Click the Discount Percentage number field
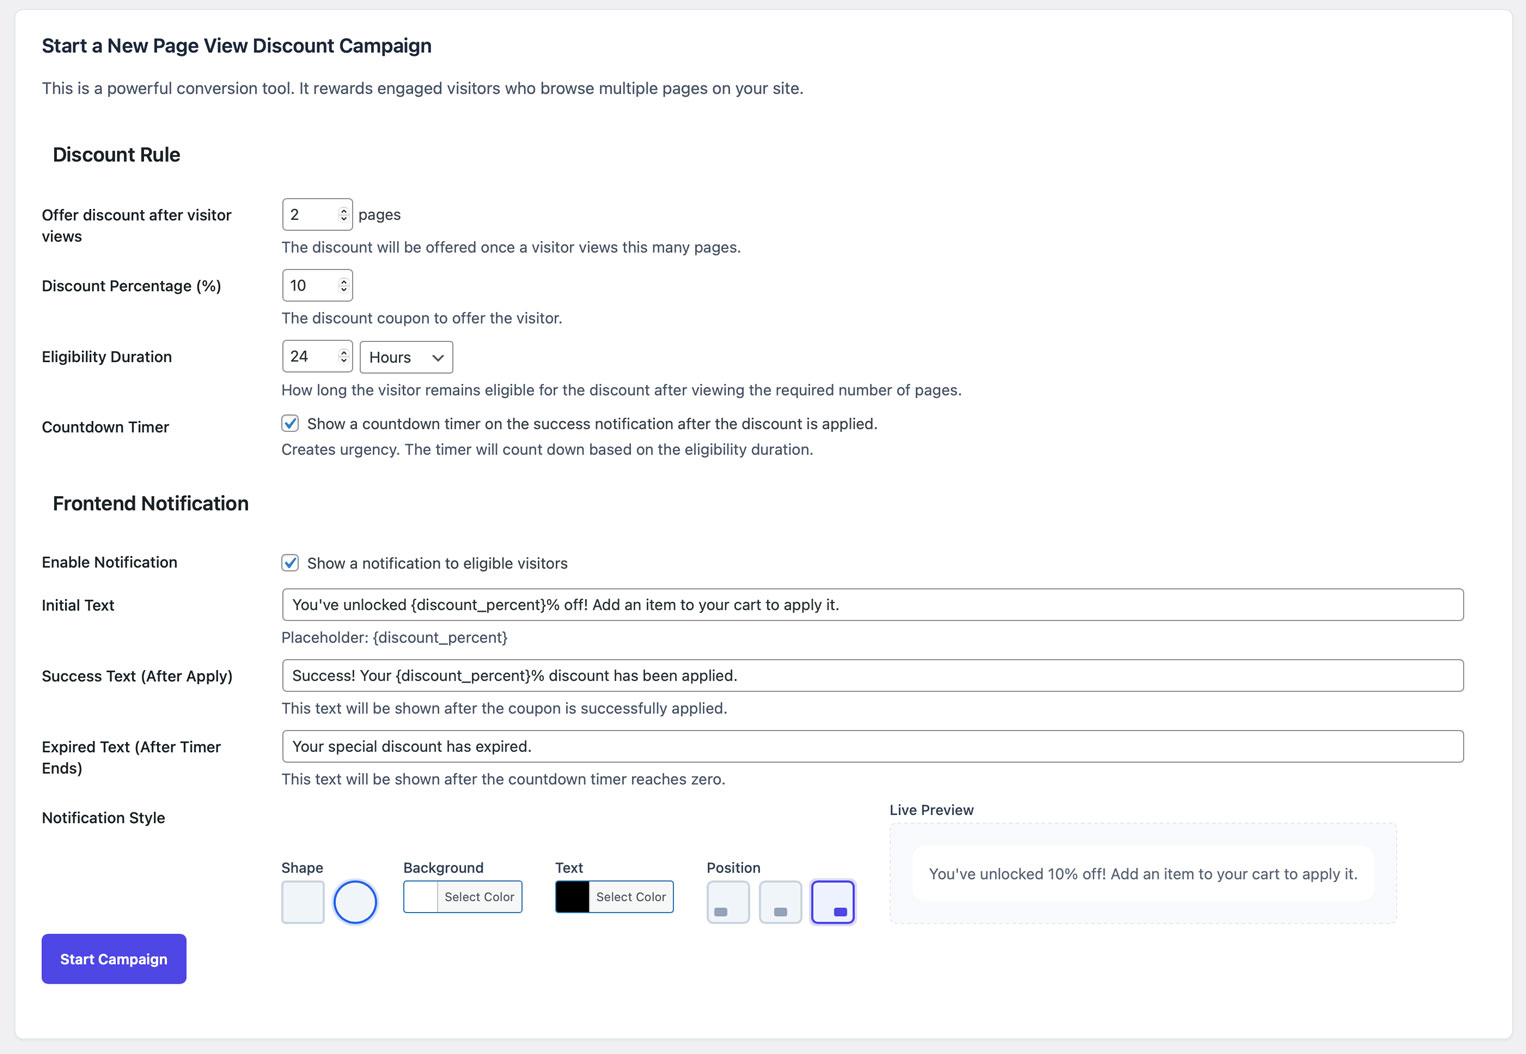 (x=310, y=285)
